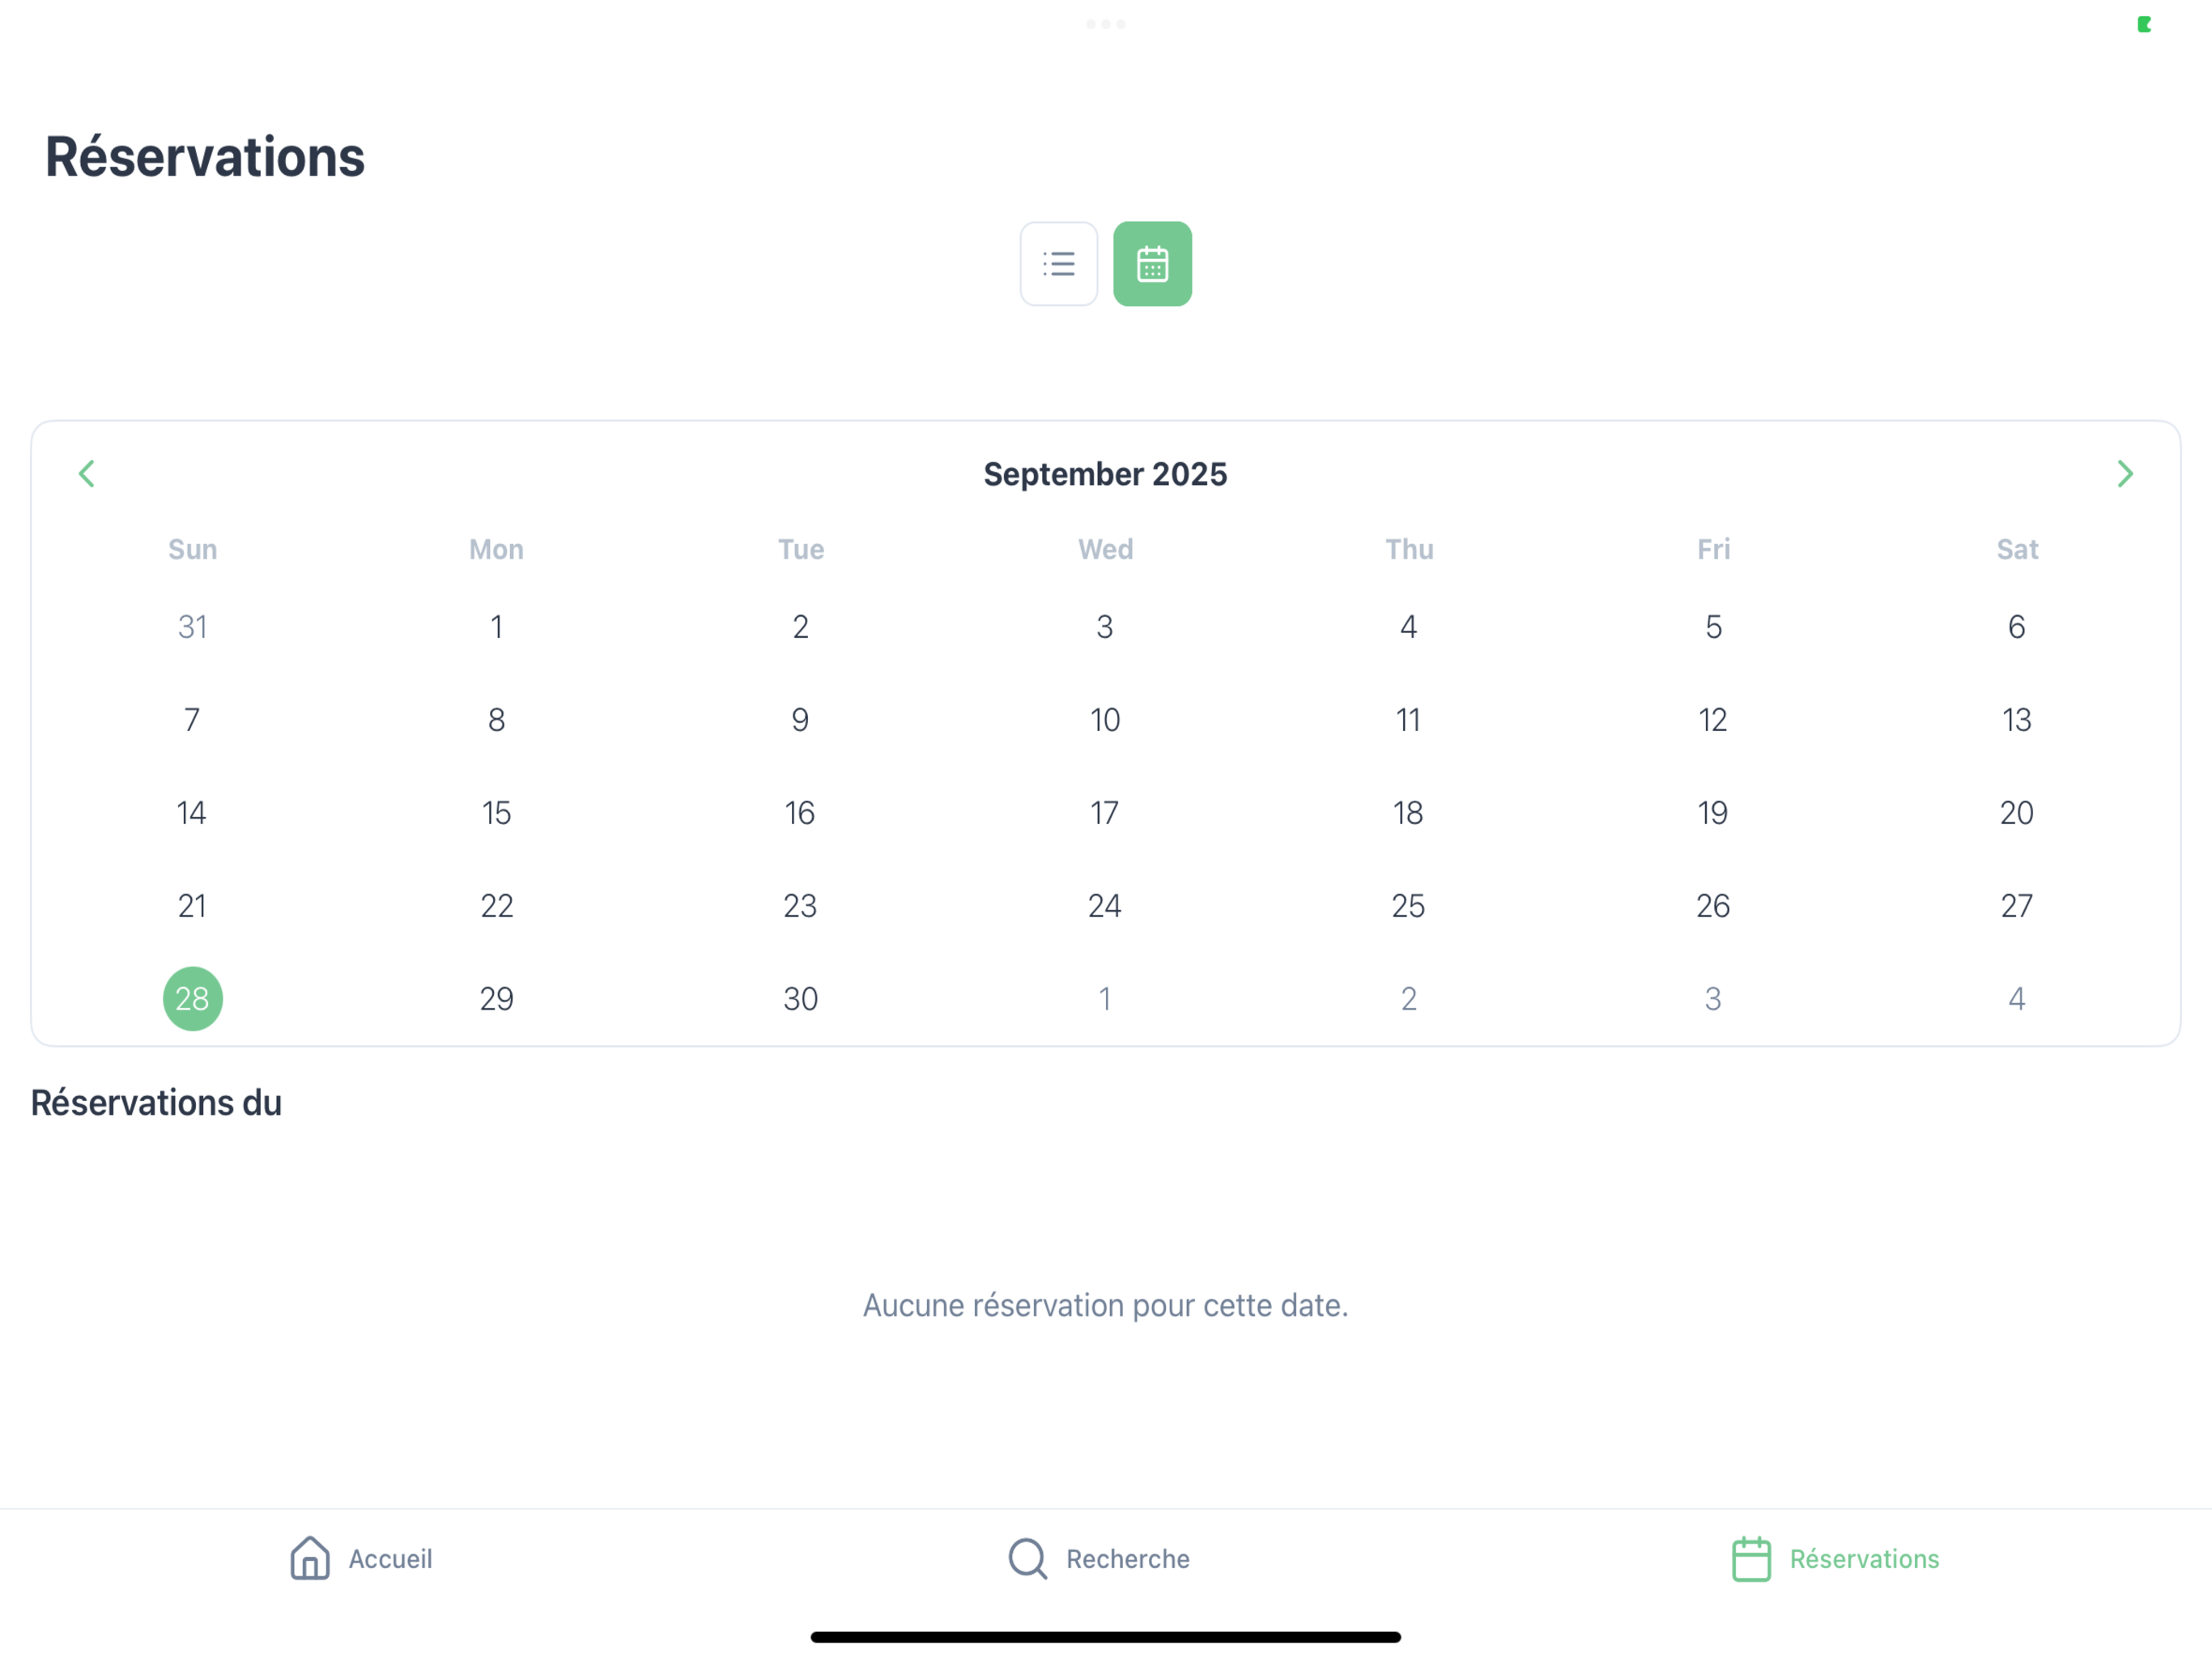Viewport: 2212px width, 1658px height.
Task: Tap the Recherche magnifier icon
Action: 1027,1558
